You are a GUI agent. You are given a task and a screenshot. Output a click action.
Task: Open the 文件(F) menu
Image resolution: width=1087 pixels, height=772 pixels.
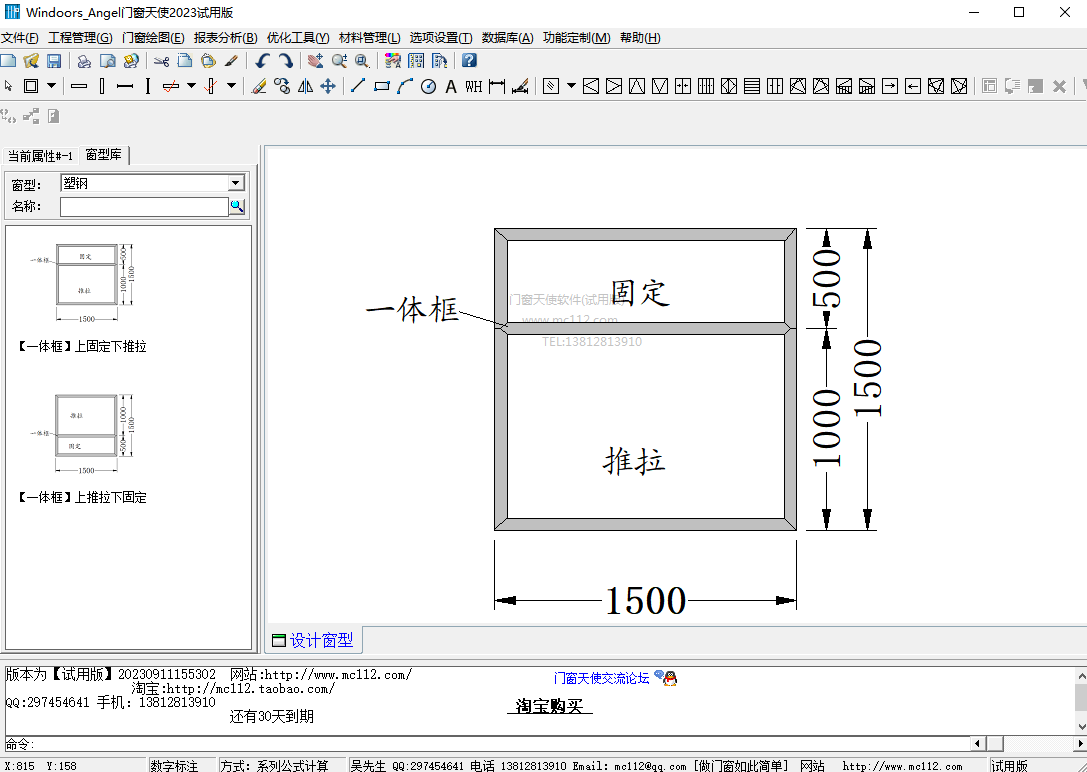19,38
